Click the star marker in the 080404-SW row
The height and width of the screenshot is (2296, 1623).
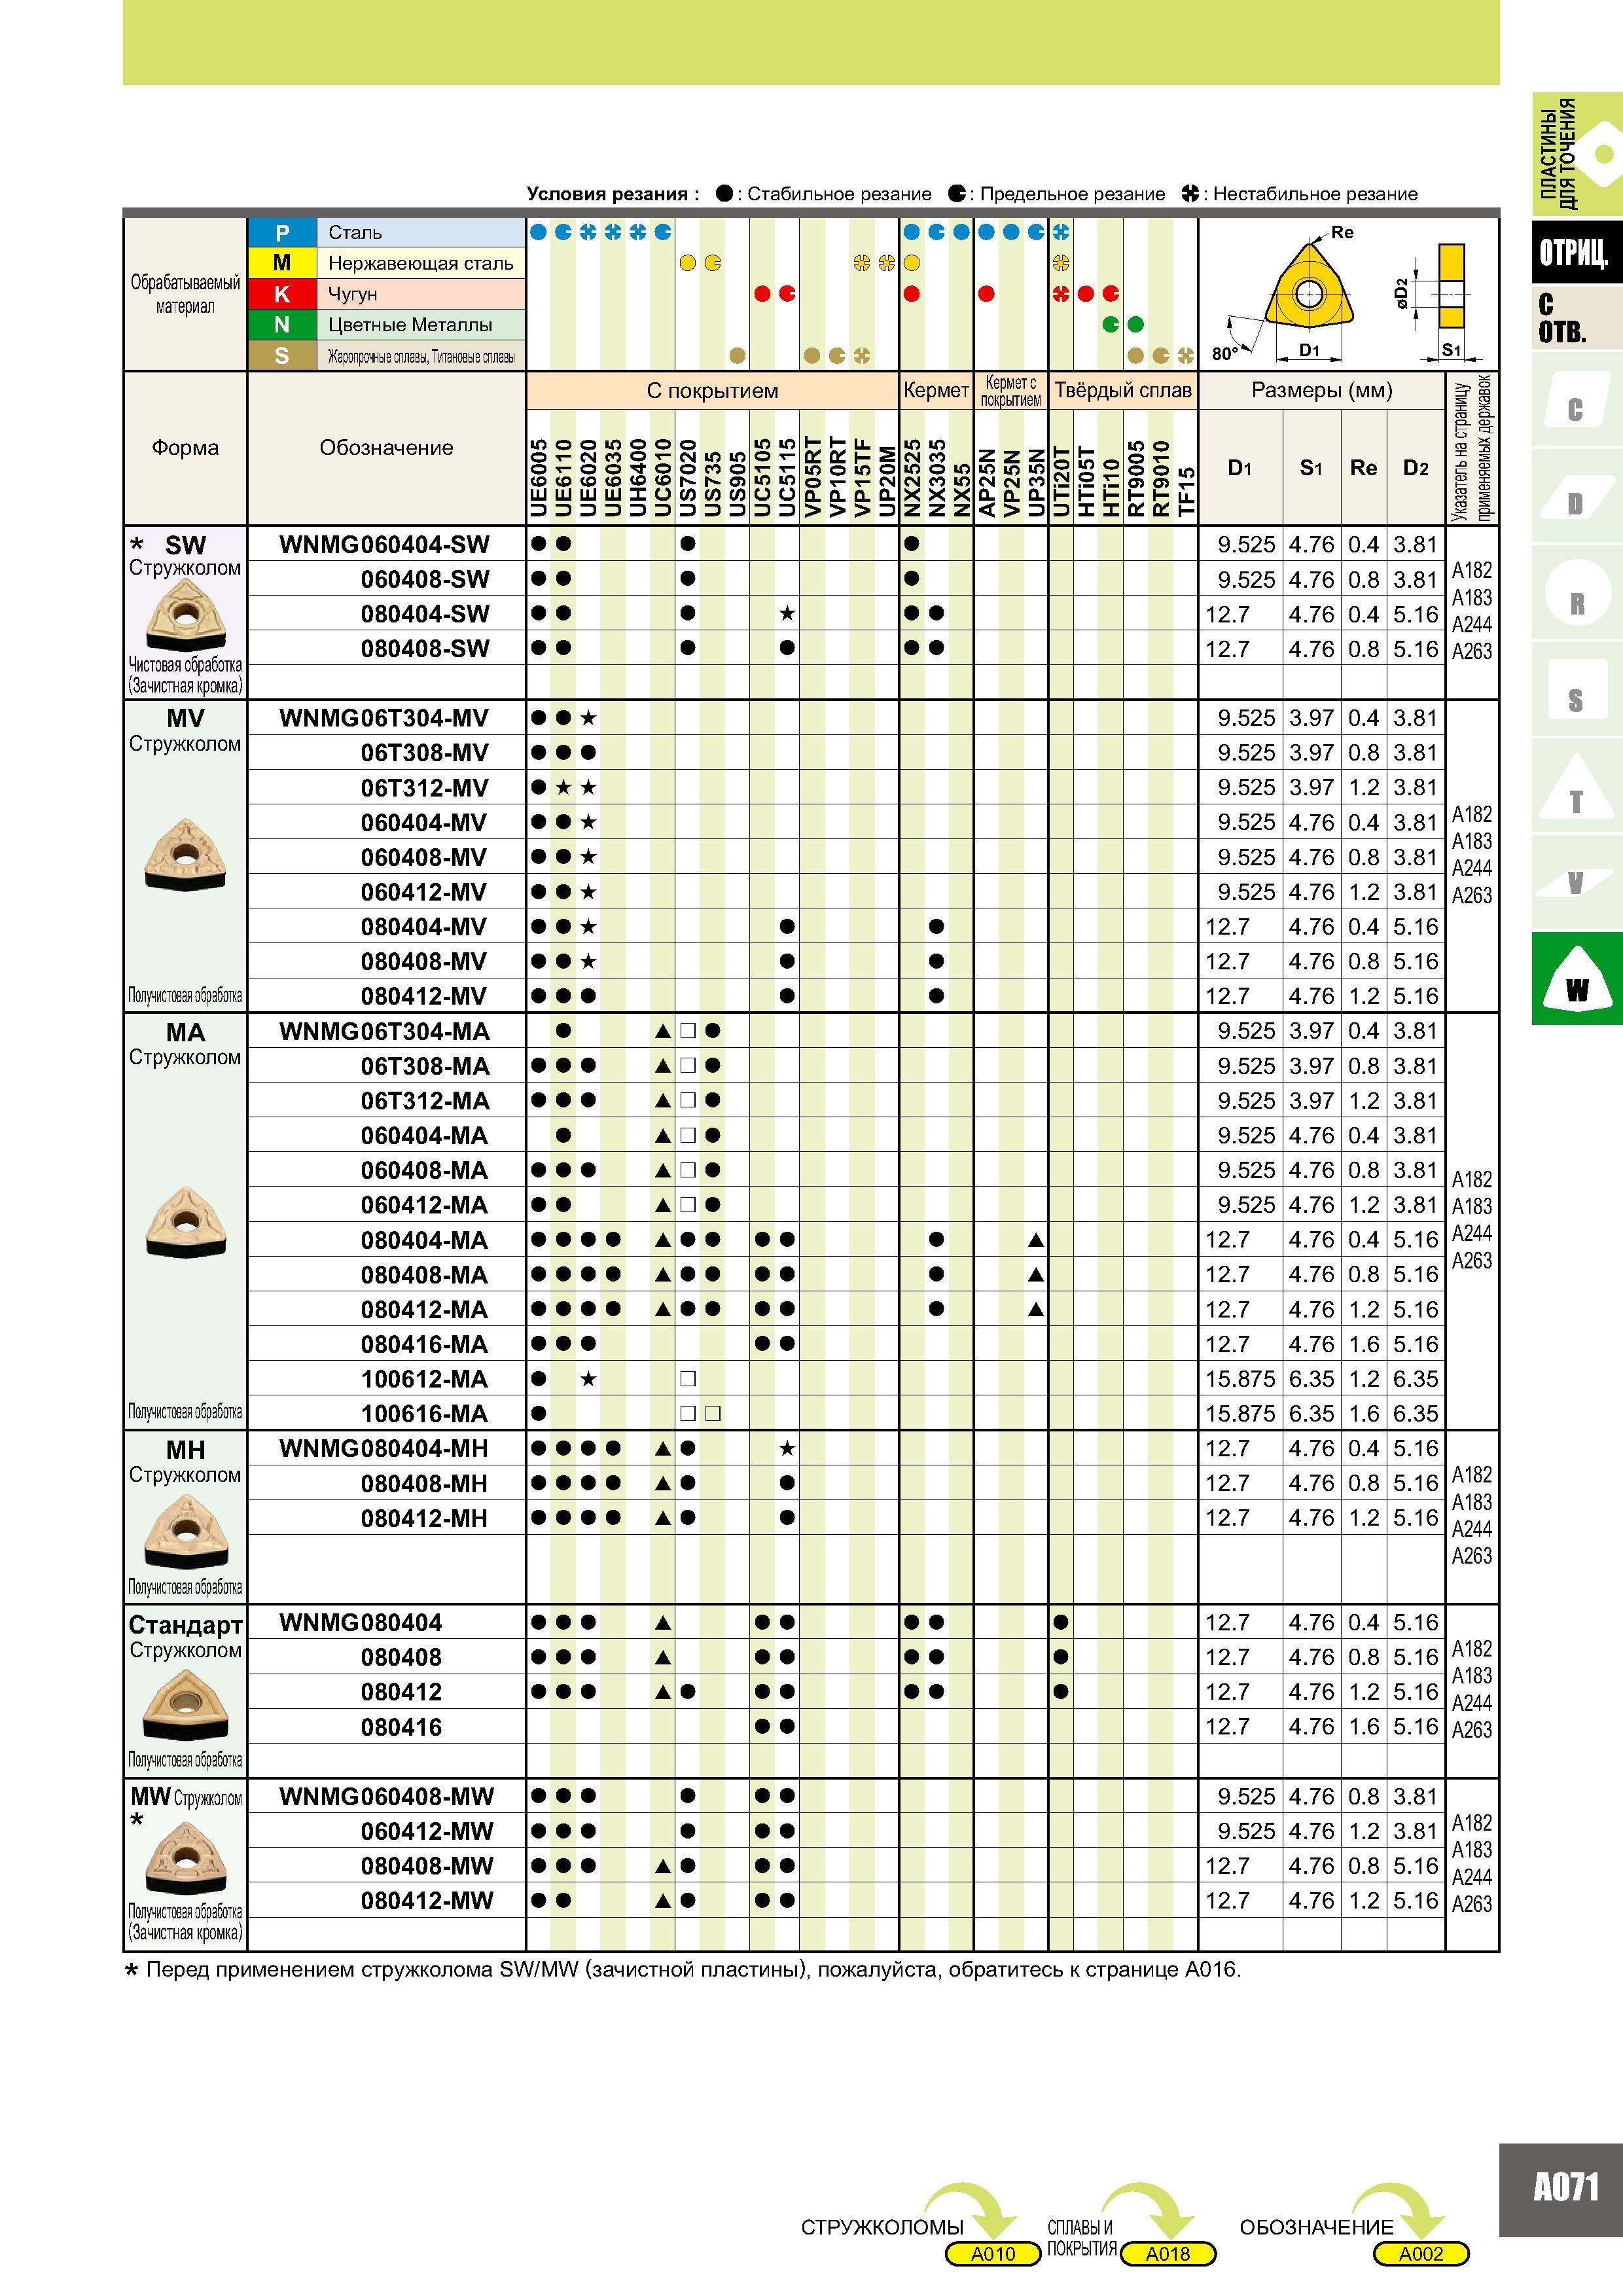click(787, 613)
